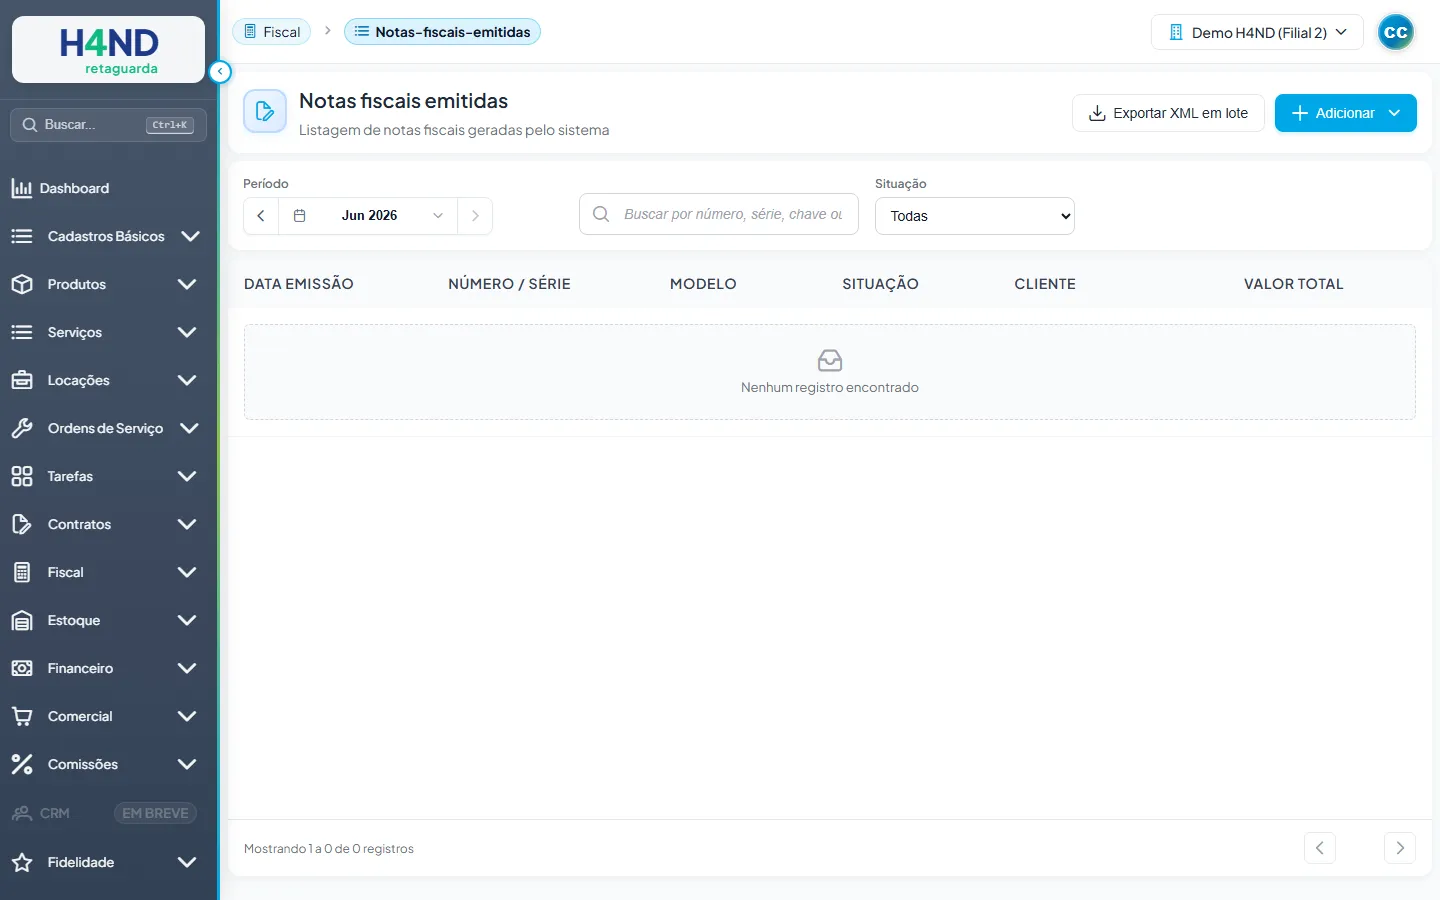Screen dimensions: 1440x900
Task: Click the Ordens de Serviço wrench icon
Action: point(22,428)
